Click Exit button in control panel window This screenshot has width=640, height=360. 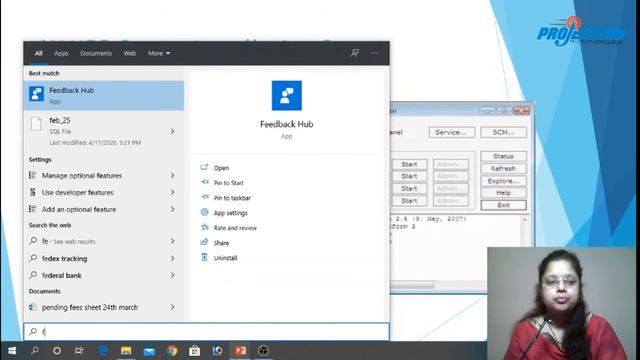[x=503, y=205]
